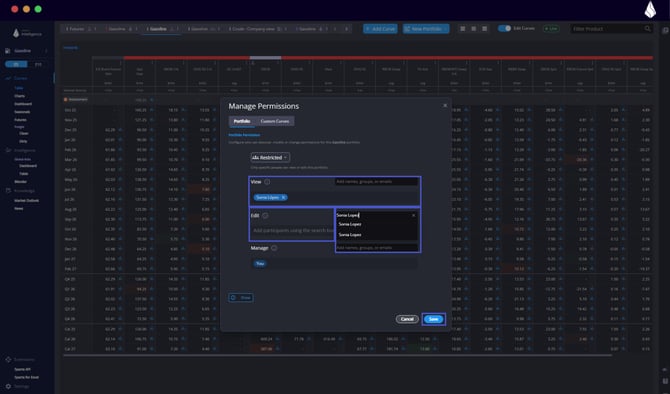The height and width of the screenshot is (394, 670).
Task: Click the horizontal table scrollbar
Action: click(x=338, y=356)
